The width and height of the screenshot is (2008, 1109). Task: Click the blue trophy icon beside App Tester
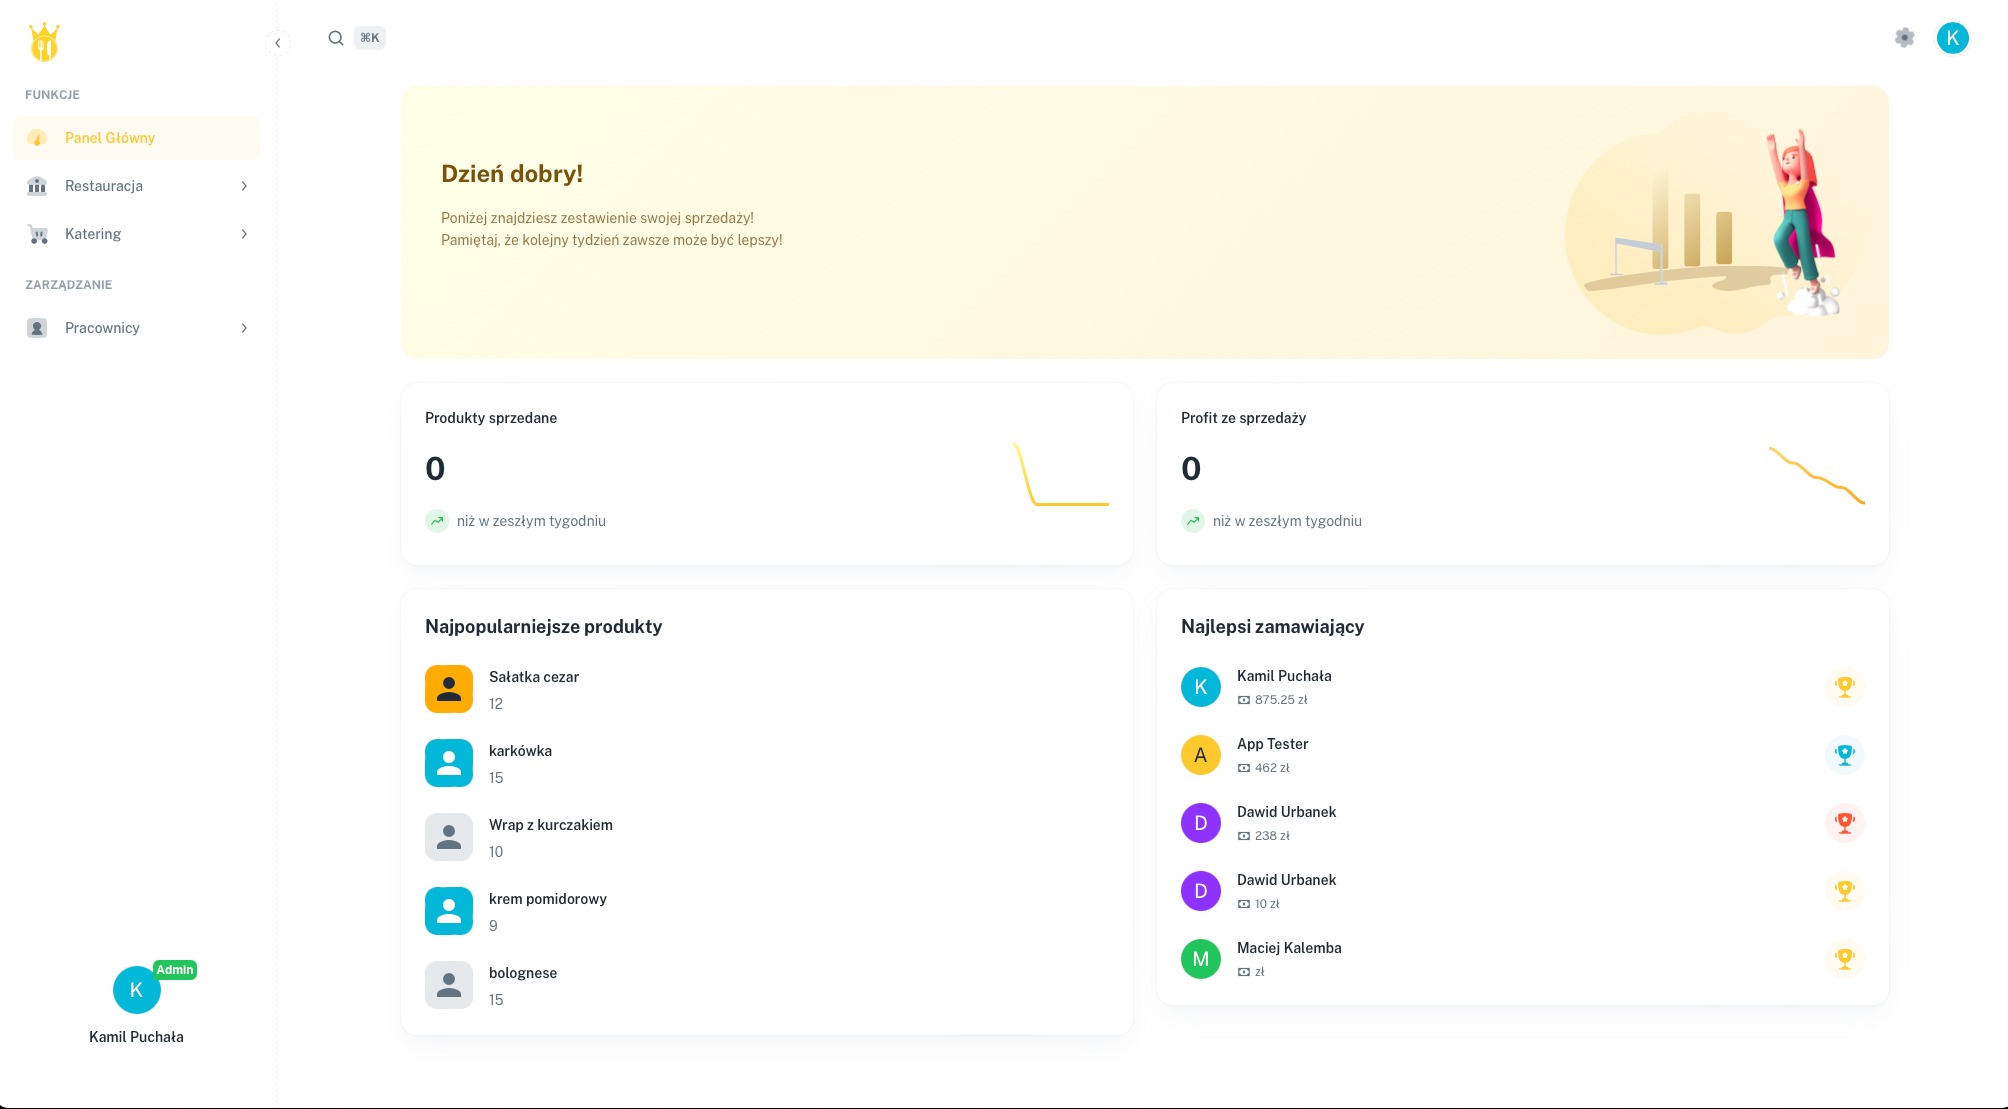(1843, 755)
